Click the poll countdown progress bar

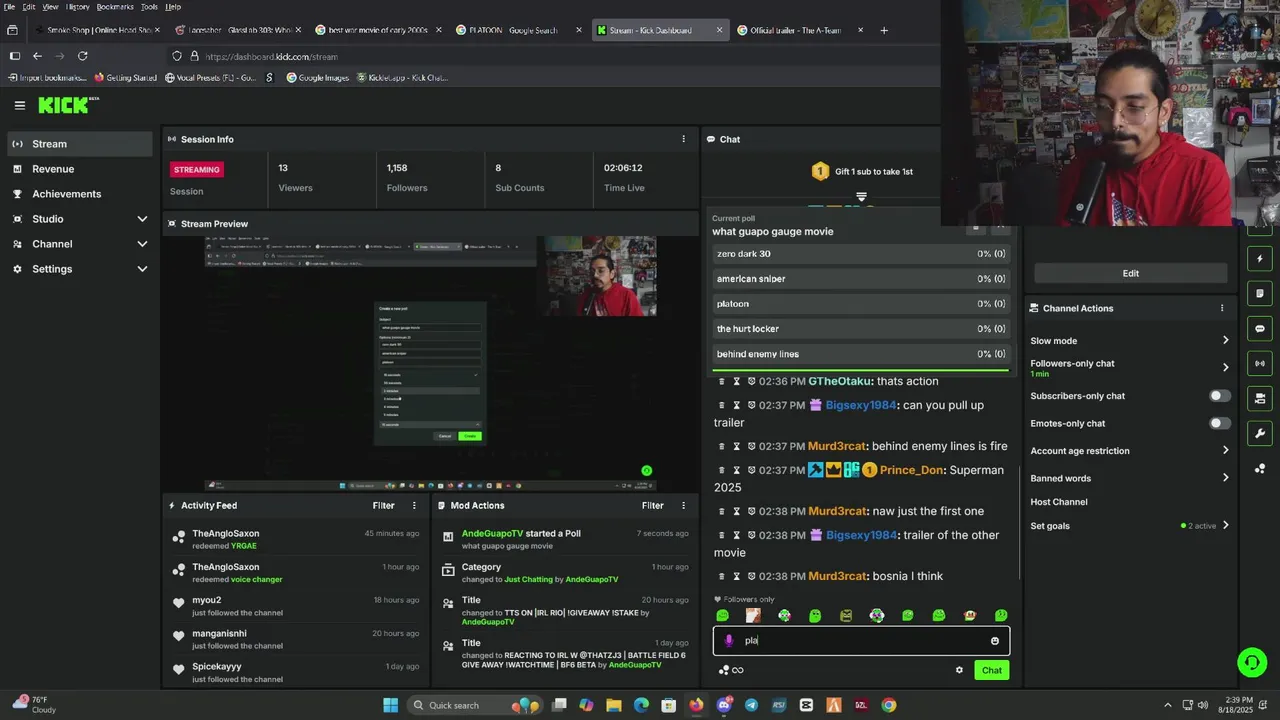[x=861, y=371]
